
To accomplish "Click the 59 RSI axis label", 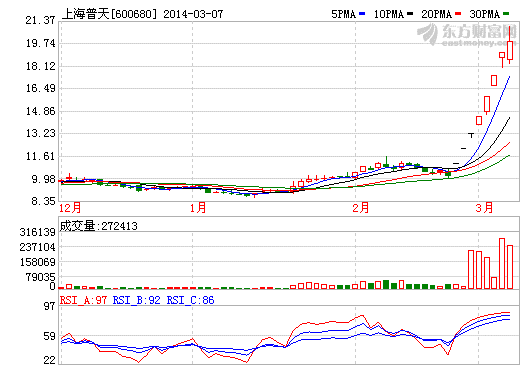I will (x=50, y=336).
